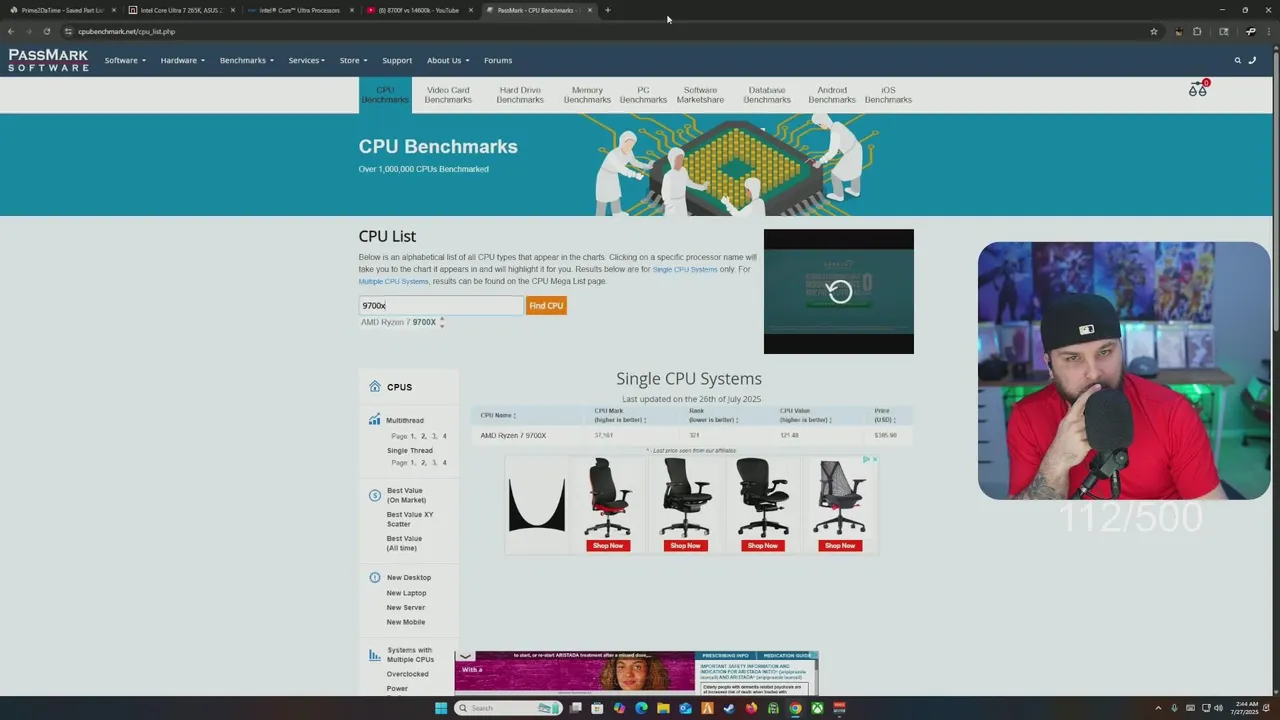Open File Explorer from the taskbar

tap(663, 708)
